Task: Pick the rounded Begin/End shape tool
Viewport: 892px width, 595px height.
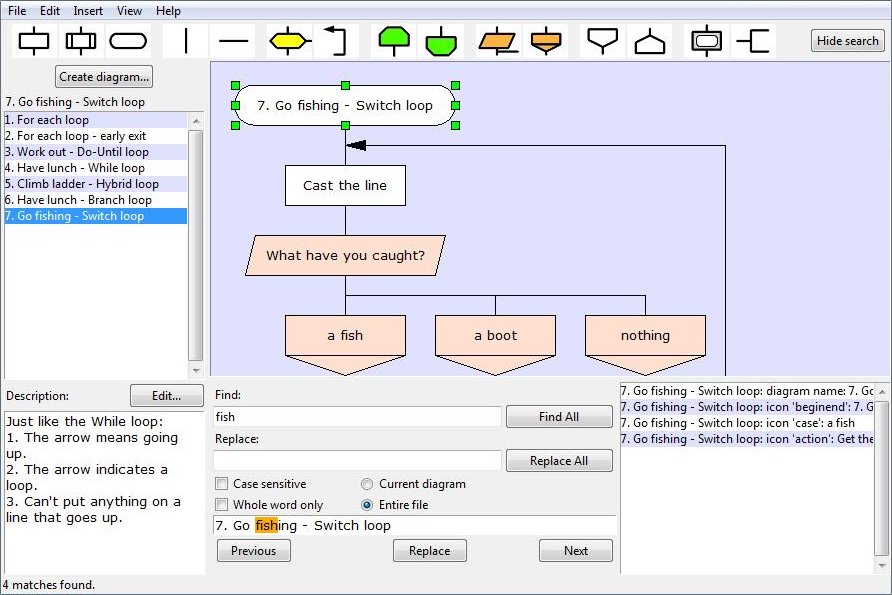Action: (x=128, y=41)
